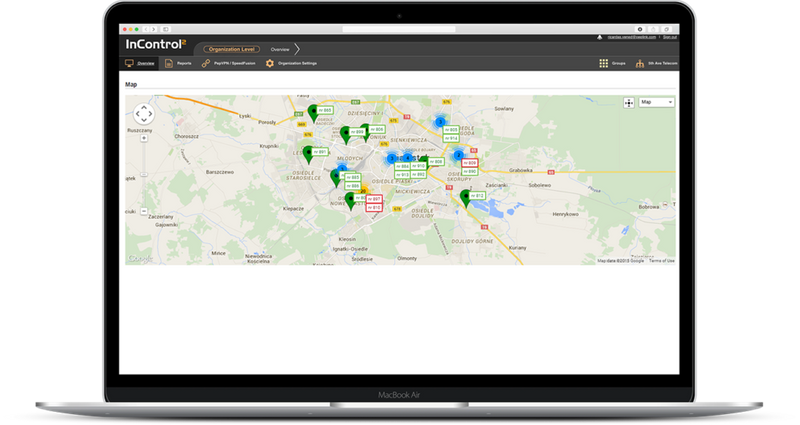Click the green pin for nr 865

point(313,112)
